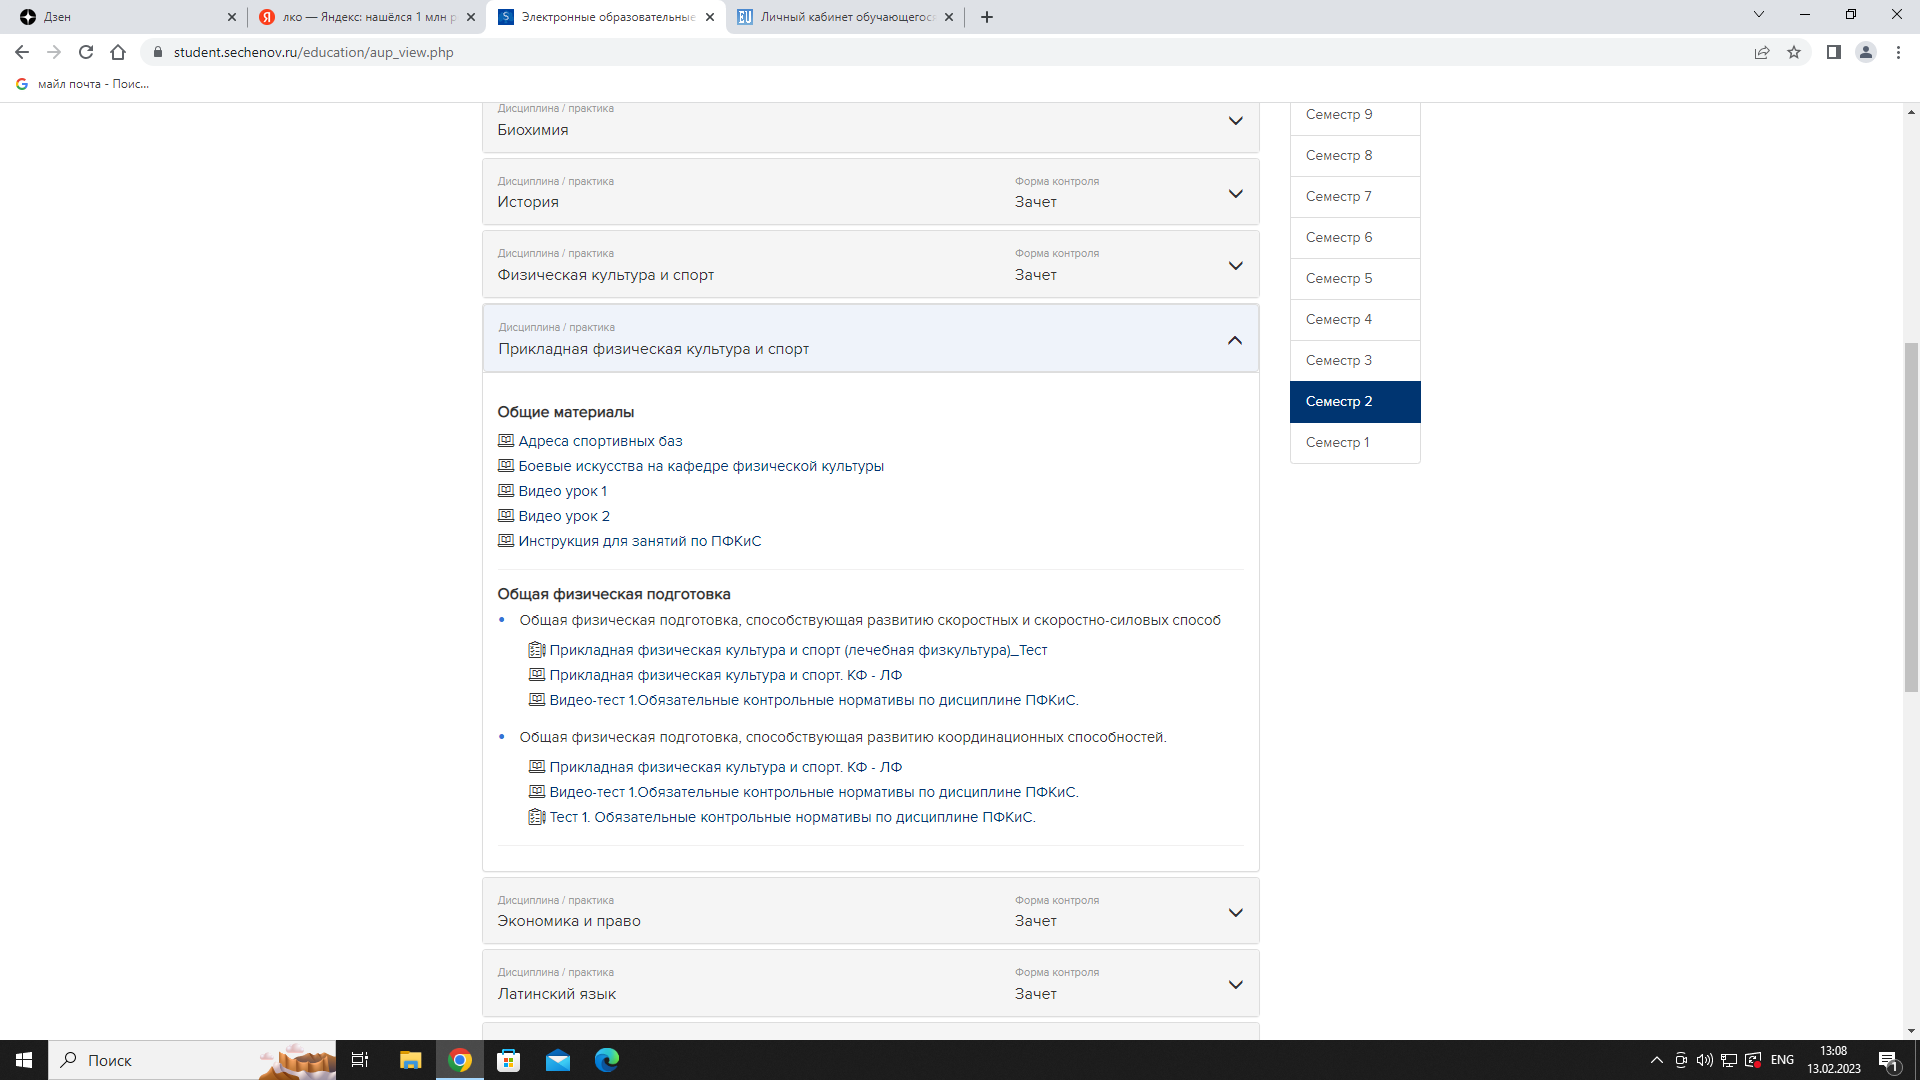Screen dimensions: 1920x1080
Task: Select Семестр 1 in sidebar
Action: (x=1355, y=443)
